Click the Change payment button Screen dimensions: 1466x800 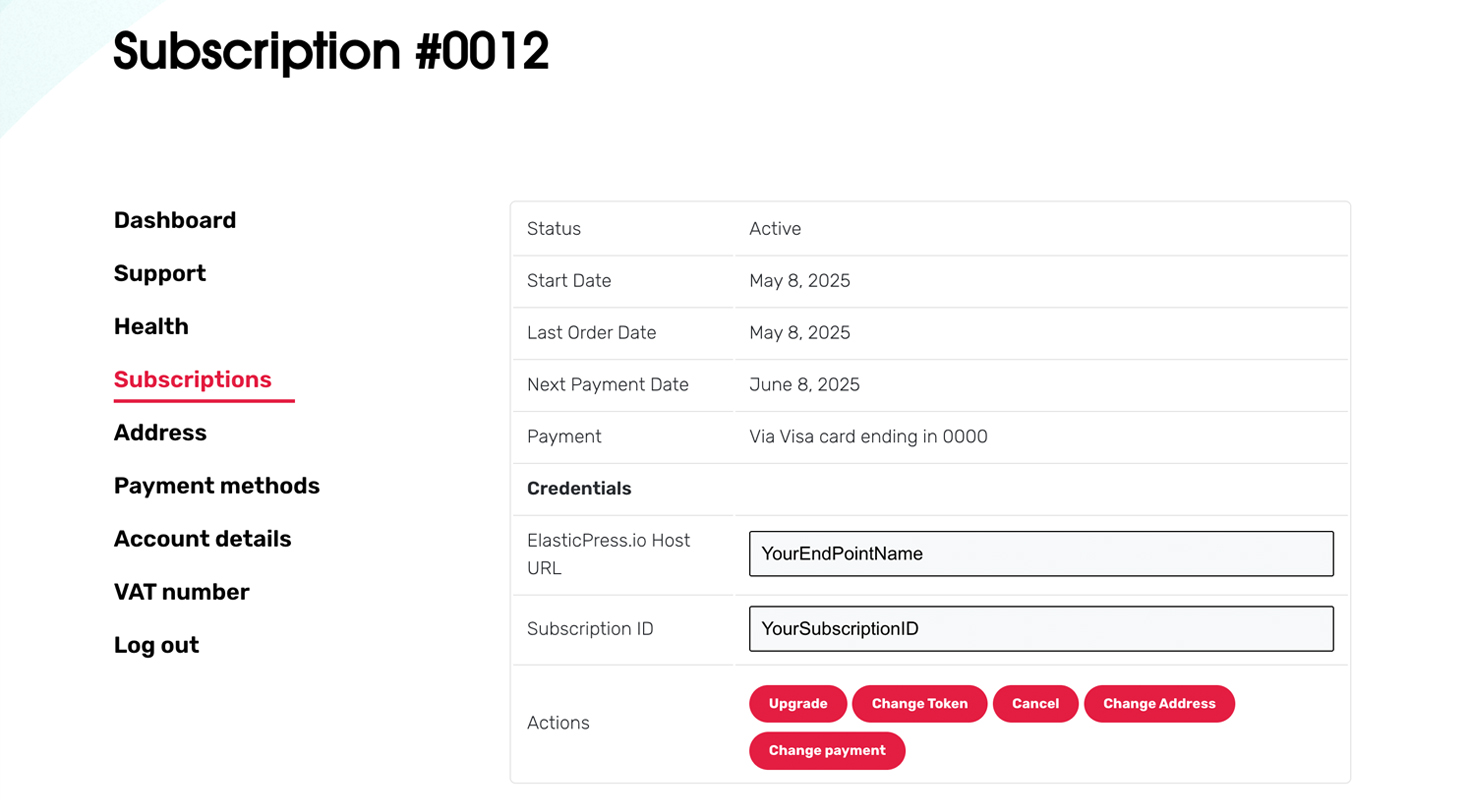tap(827, 751)
